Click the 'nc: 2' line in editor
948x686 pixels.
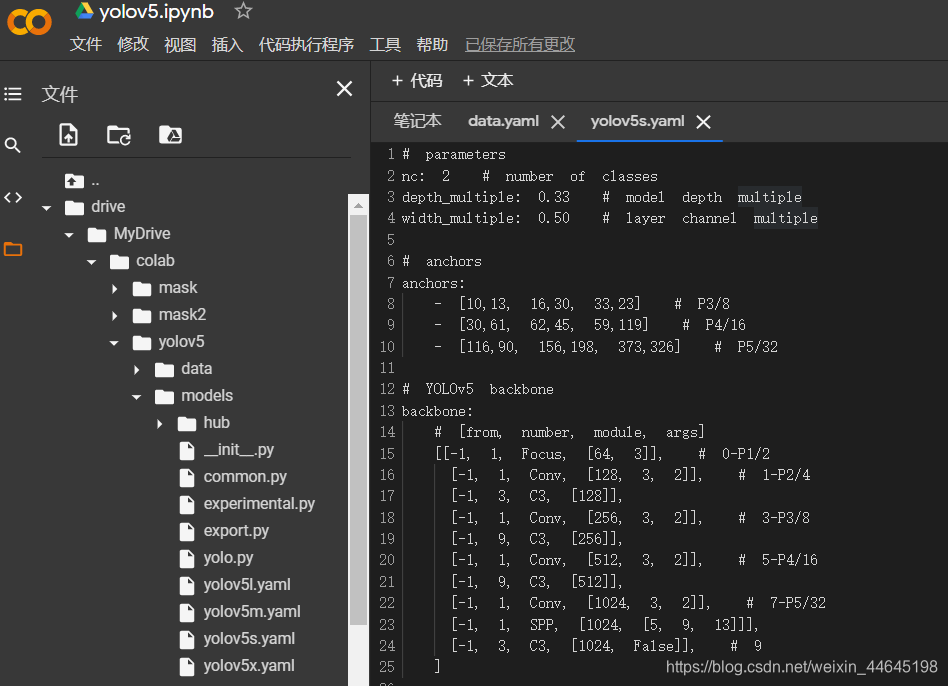point(529,176)
